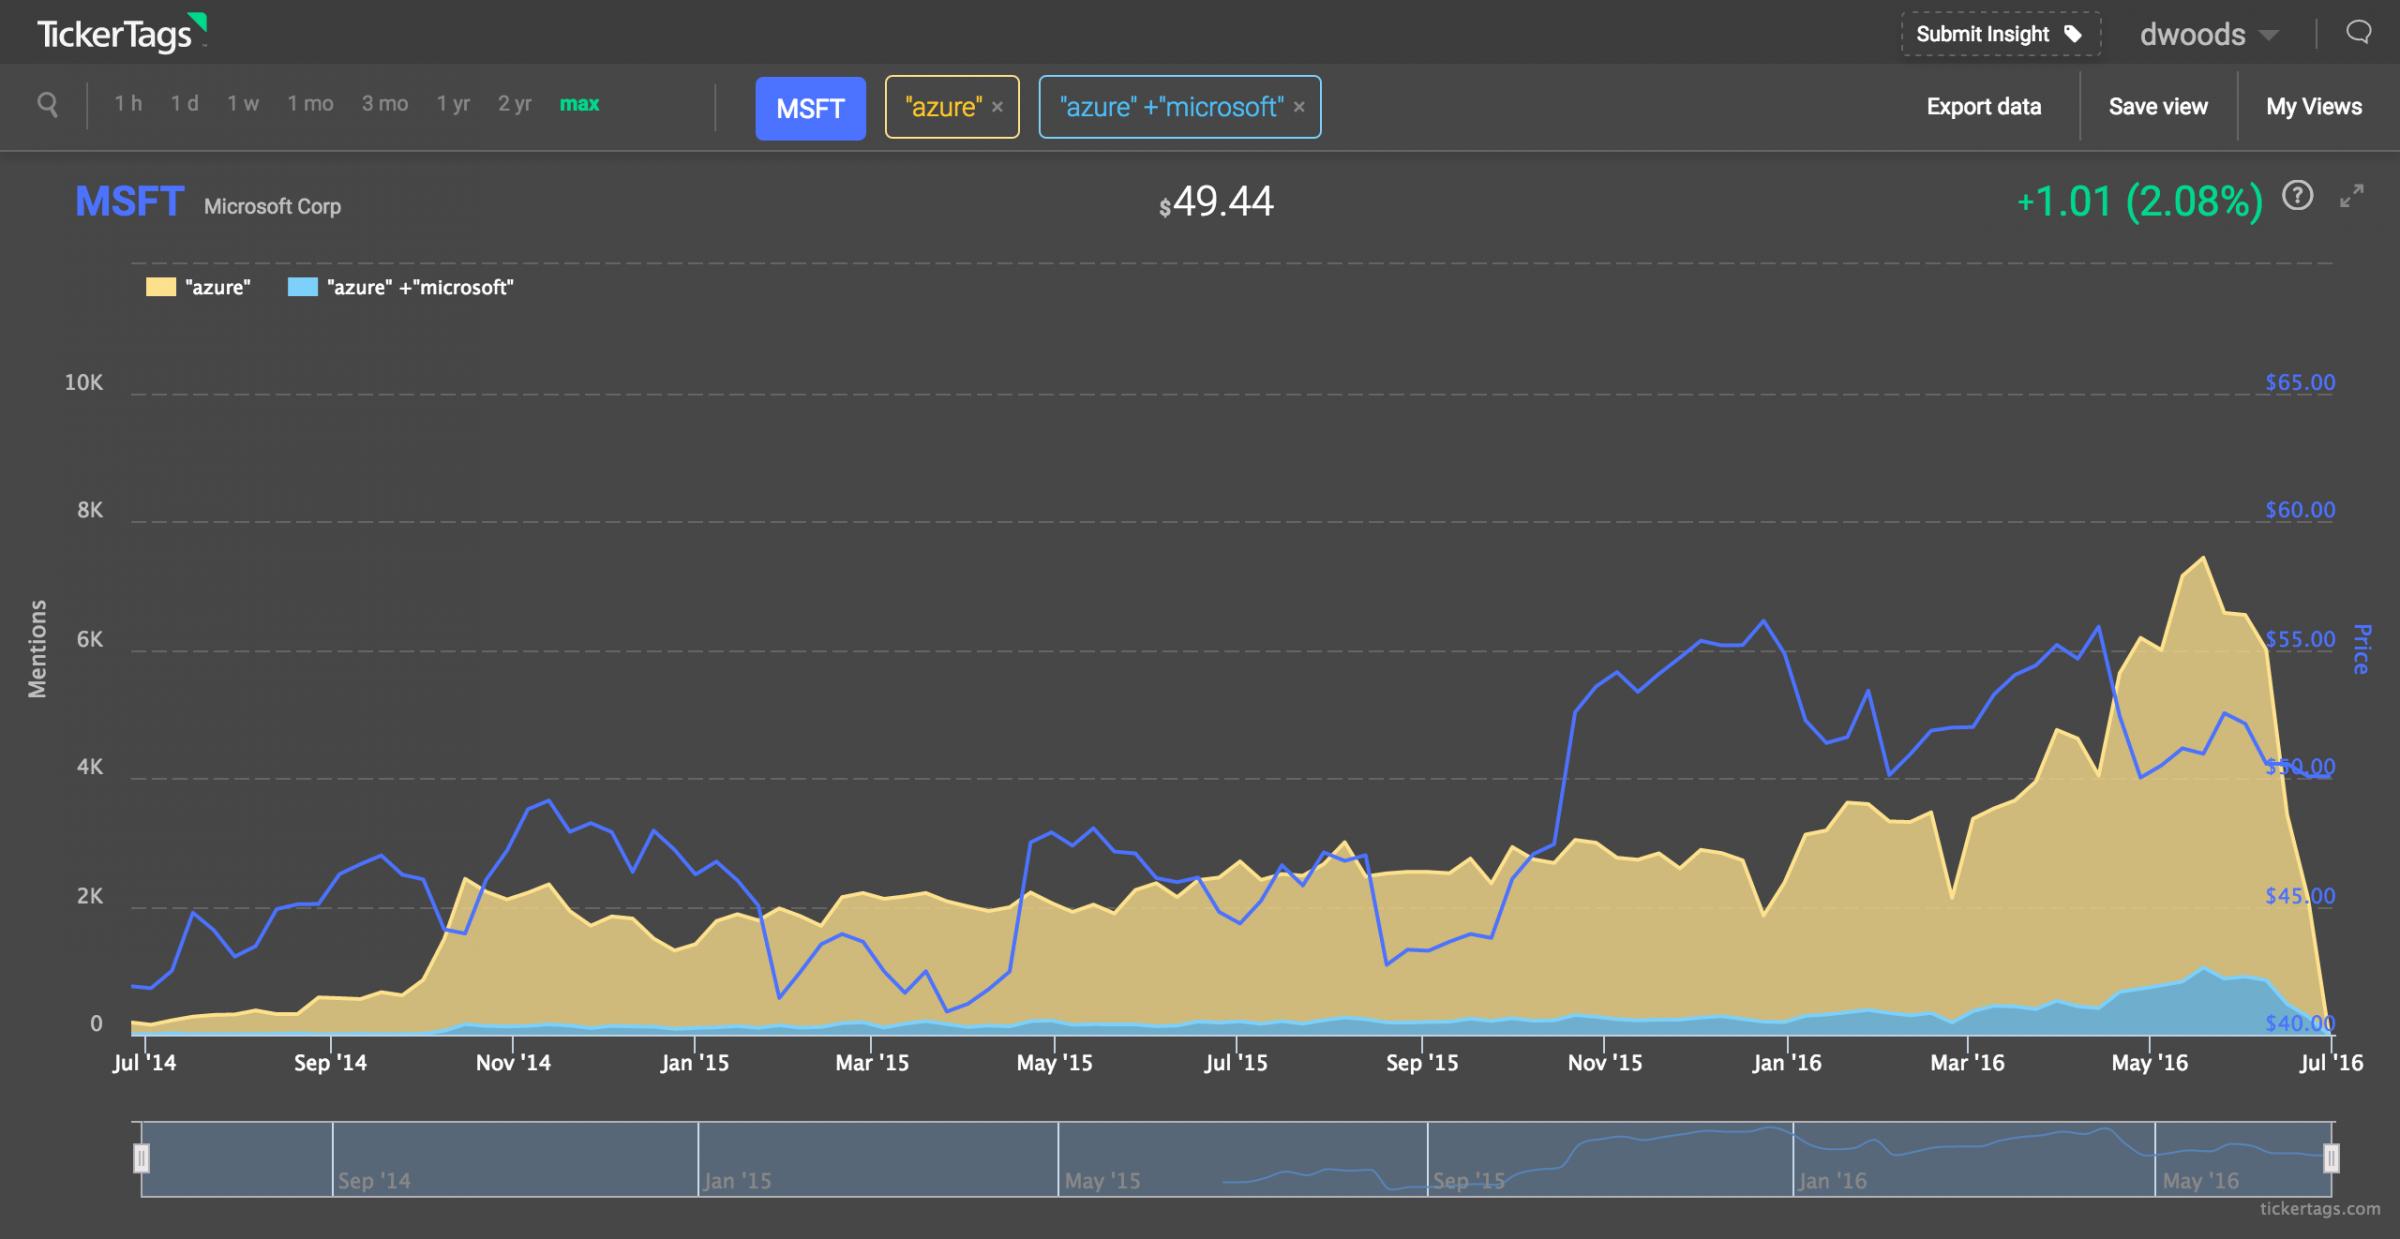This screenshot has height=1239, width=2400.
Task: Open the dwoods user dropdown
Action: 2209,35
